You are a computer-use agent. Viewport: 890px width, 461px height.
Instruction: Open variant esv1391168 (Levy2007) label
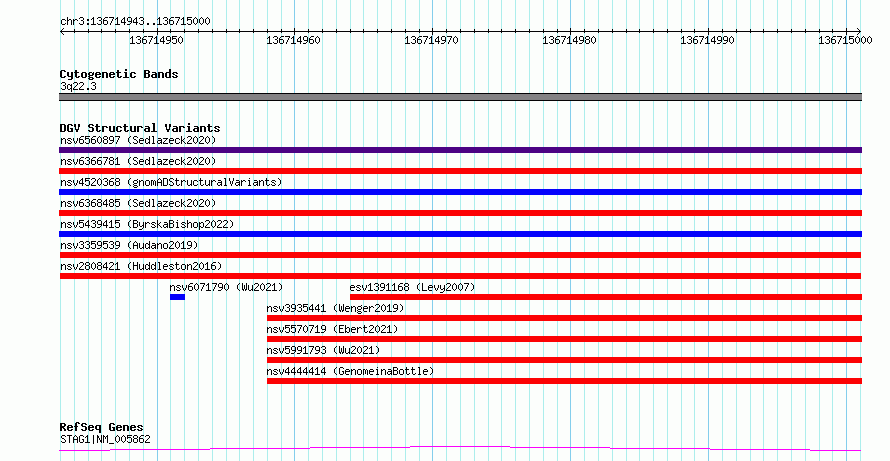pyautogui.click(x=413, y=287)
